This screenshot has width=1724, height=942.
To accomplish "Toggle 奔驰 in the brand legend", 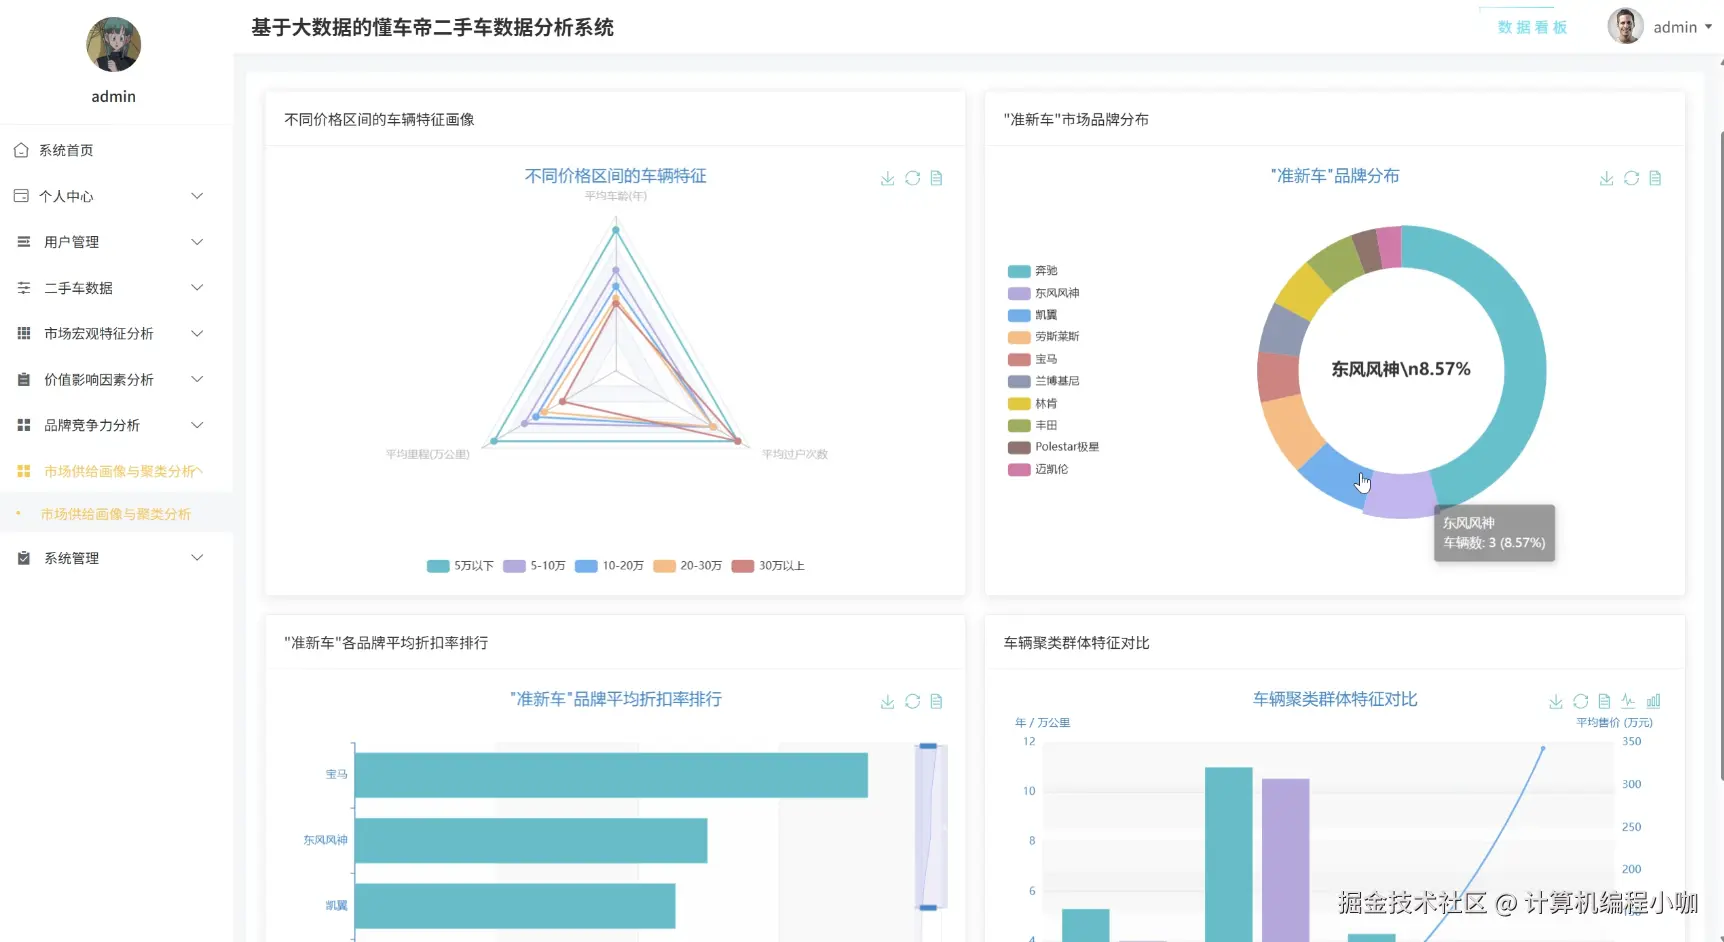I will coord(1032,271).
